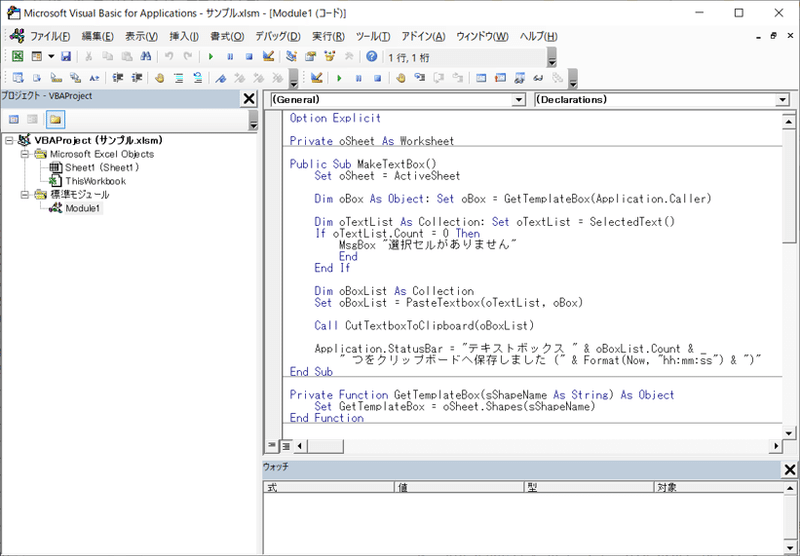Click the 型 column header in watch list
The height and width of the screenshot is (556, 800).
589,488
